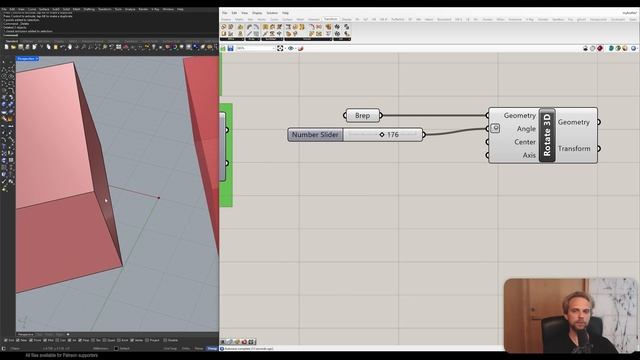
Task: Expand the Morph components panel
Action: [x=308, y=39]
